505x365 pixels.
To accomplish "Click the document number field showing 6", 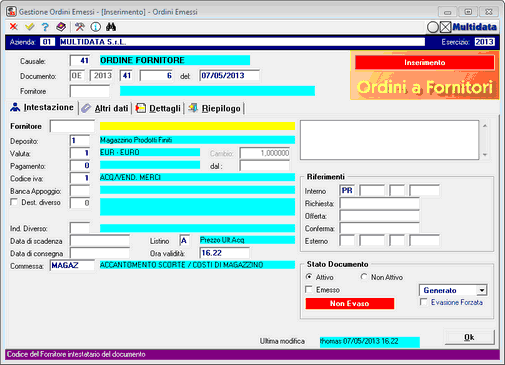I will click(x=156, y=76).
